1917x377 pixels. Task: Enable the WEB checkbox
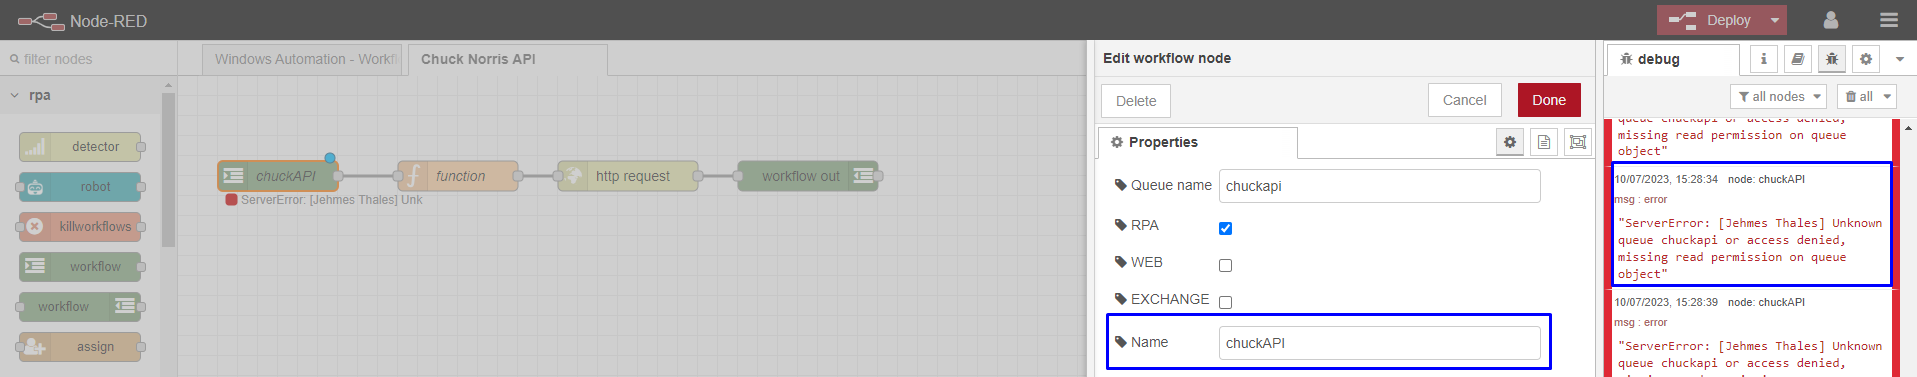click(1225, 265)
